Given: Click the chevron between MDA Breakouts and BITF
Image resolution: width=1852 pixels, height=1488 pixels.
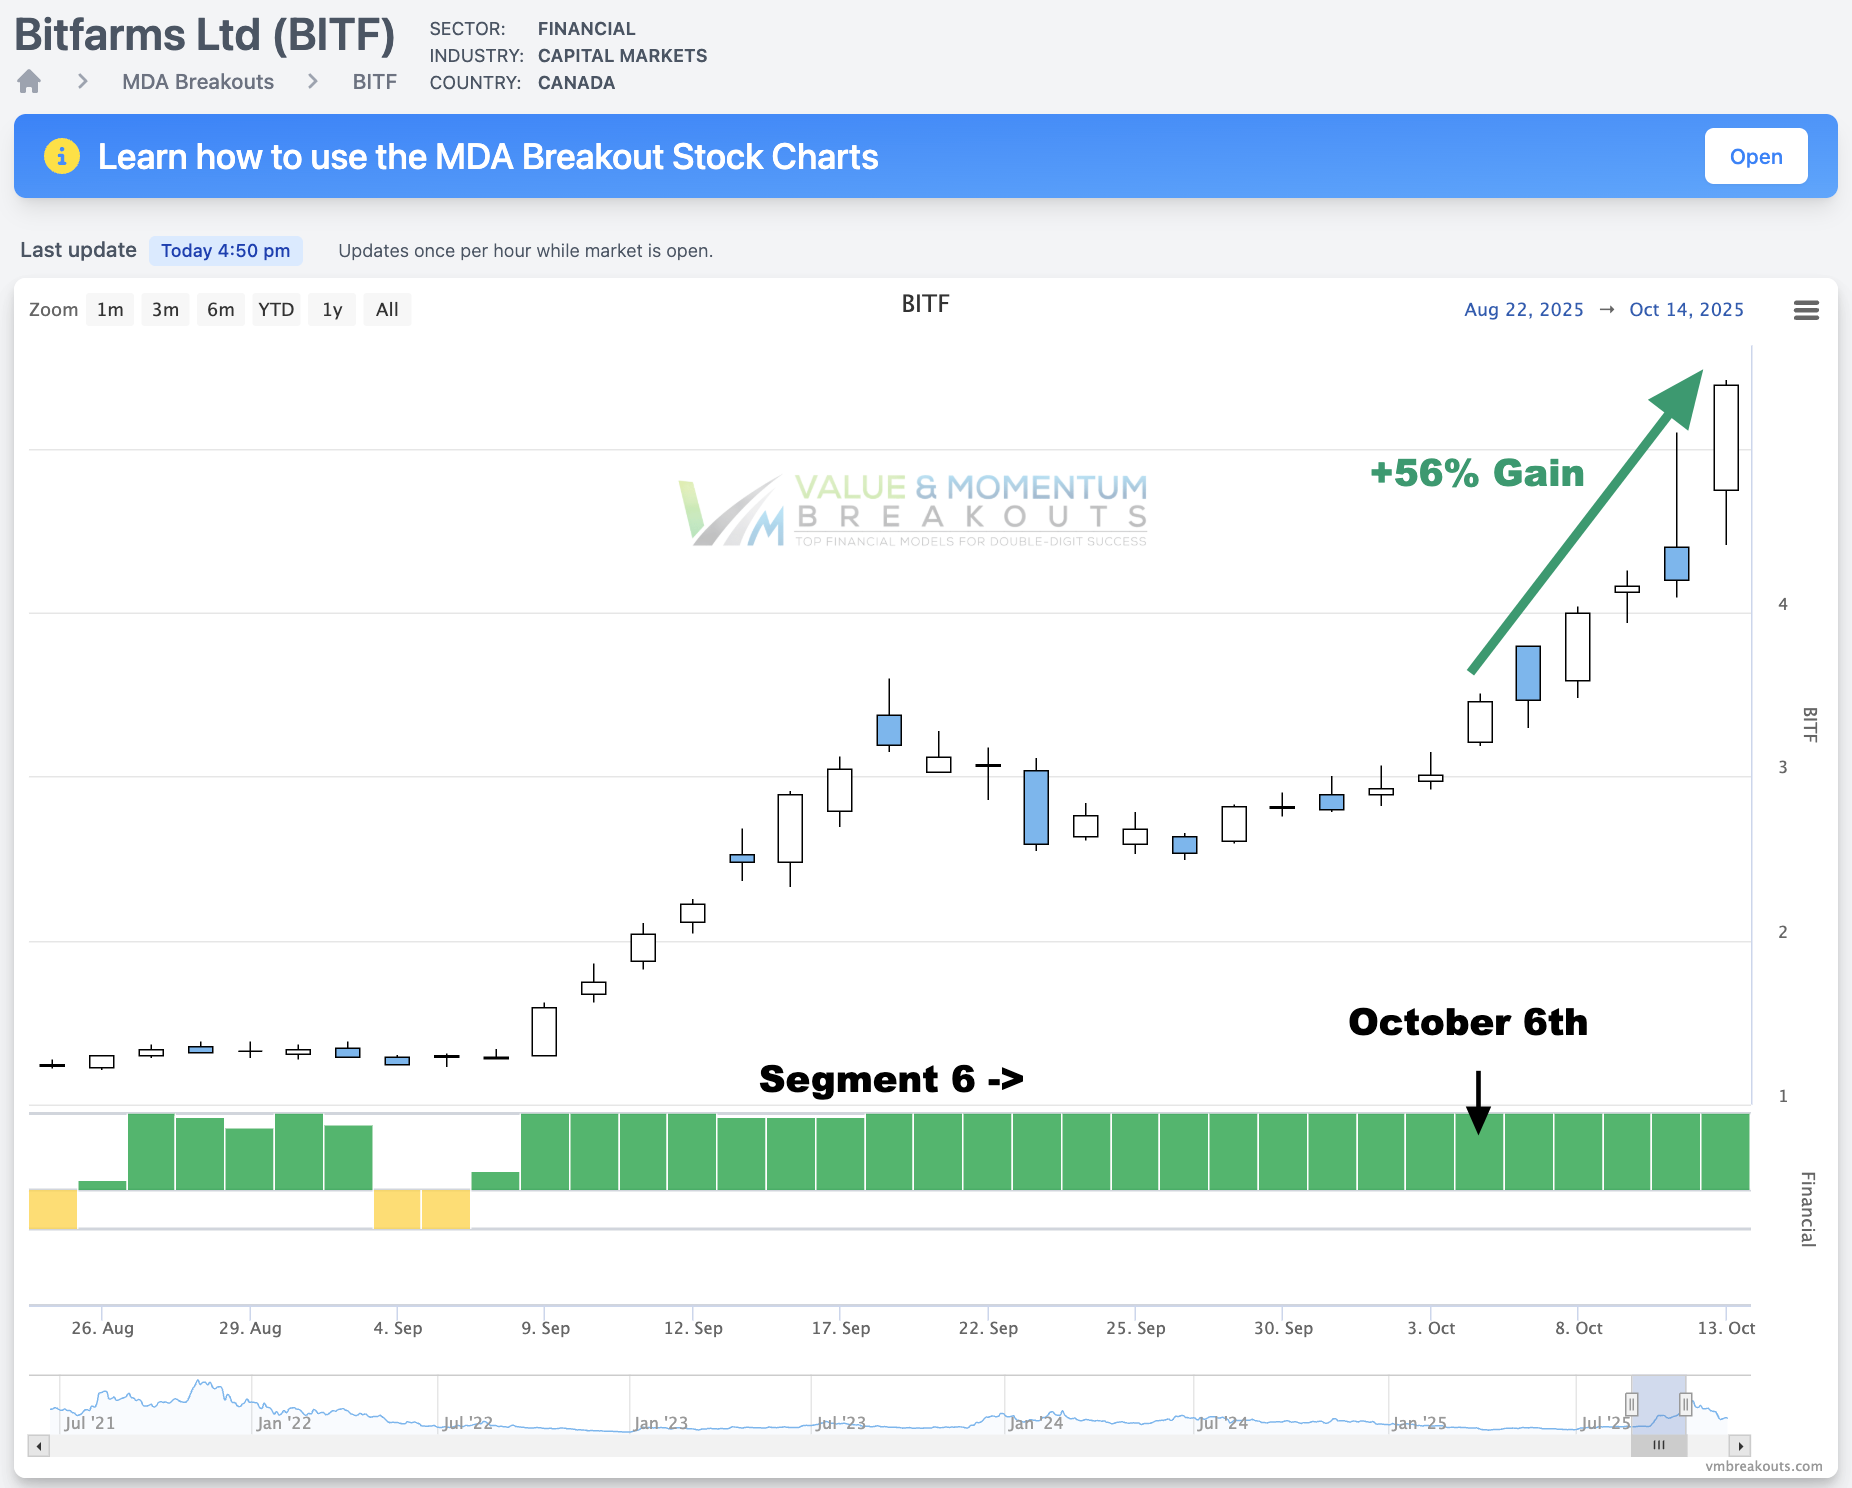Looking at the screenshot, I should click(x=312, y=81).
